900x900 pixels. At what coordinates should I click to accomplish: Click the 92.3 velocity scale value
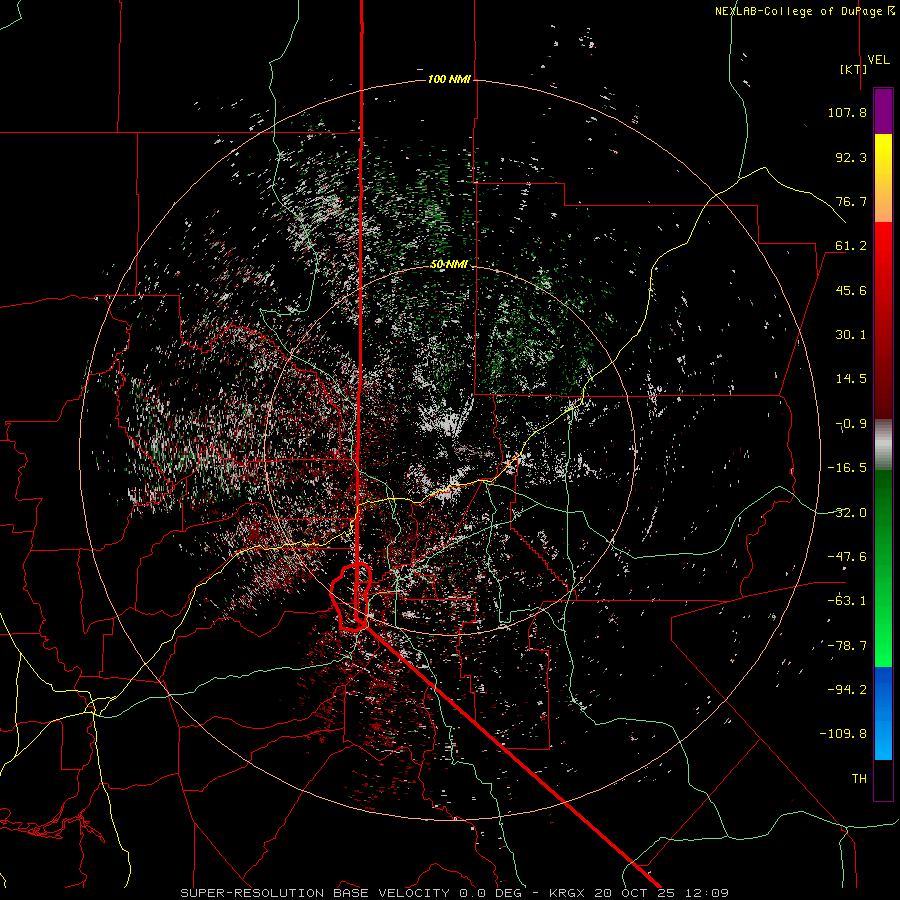click(851, 157)
